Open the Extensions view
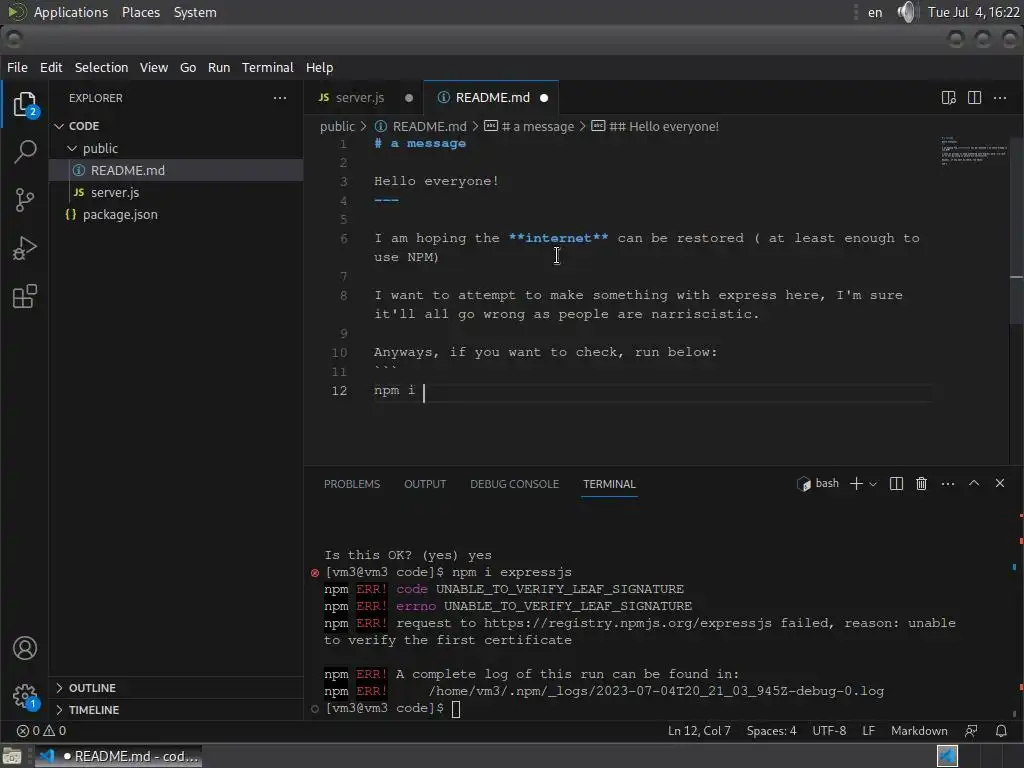Image resolution: width=1024 pixels, height=768 pixels. point(25,296)
